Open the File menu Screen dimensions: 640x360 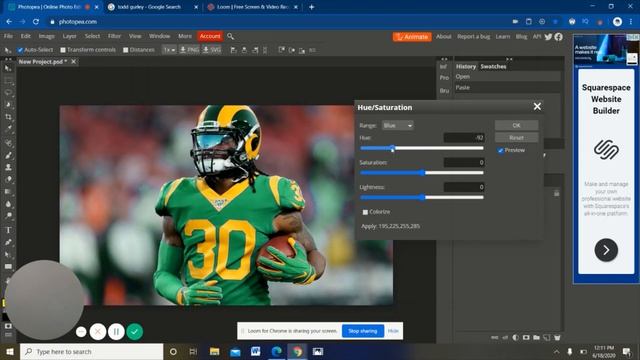pyautogui.click(x=8, y=36)
